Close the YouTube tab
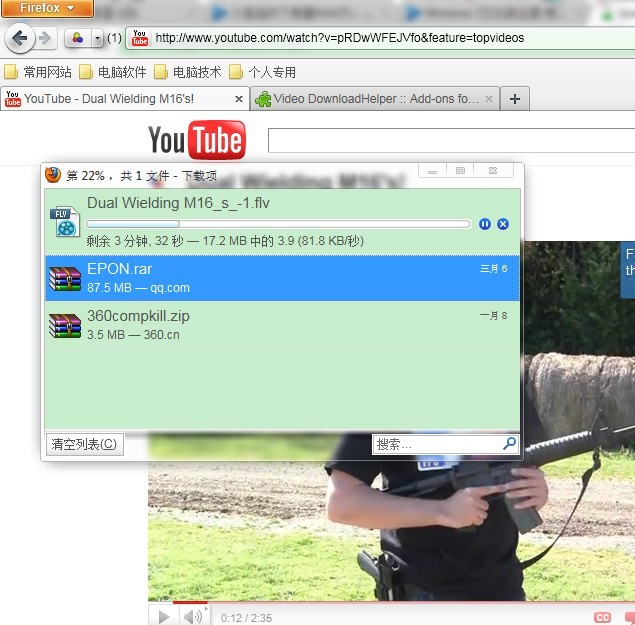Screen dimensions: 635x625 239,99
